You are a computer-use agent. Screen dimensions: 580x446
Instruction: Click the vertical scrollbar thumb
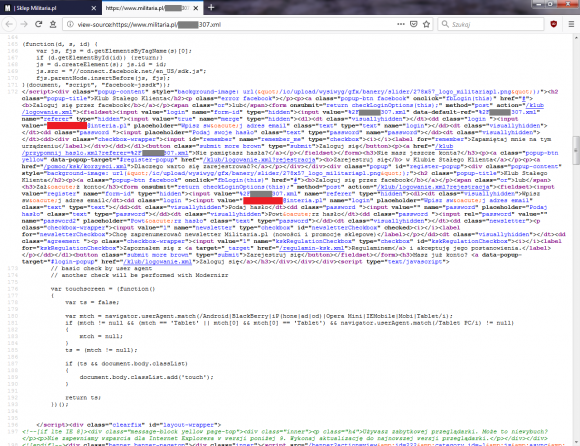click(576, 151)
